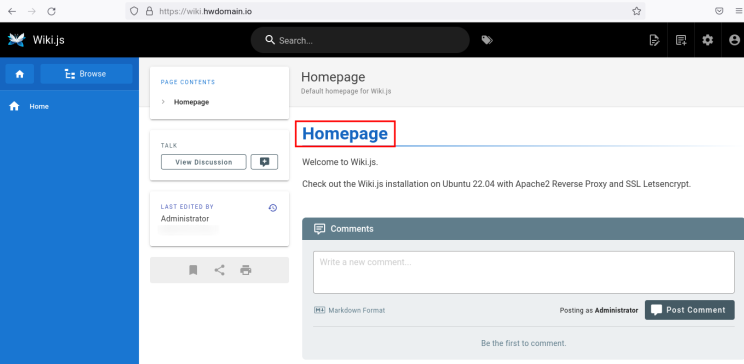Click the share page icon
Screen dimensions: 744x364
pos(219,270)
